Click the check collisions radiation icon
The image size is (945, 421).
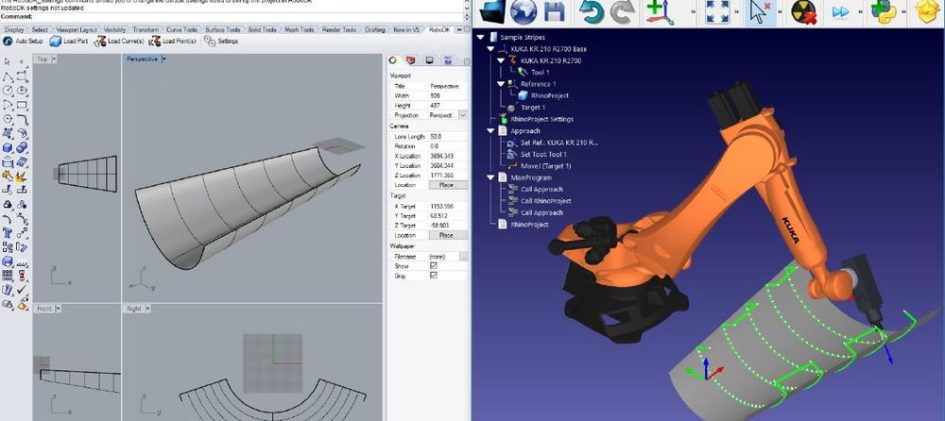tap(804, 12)
